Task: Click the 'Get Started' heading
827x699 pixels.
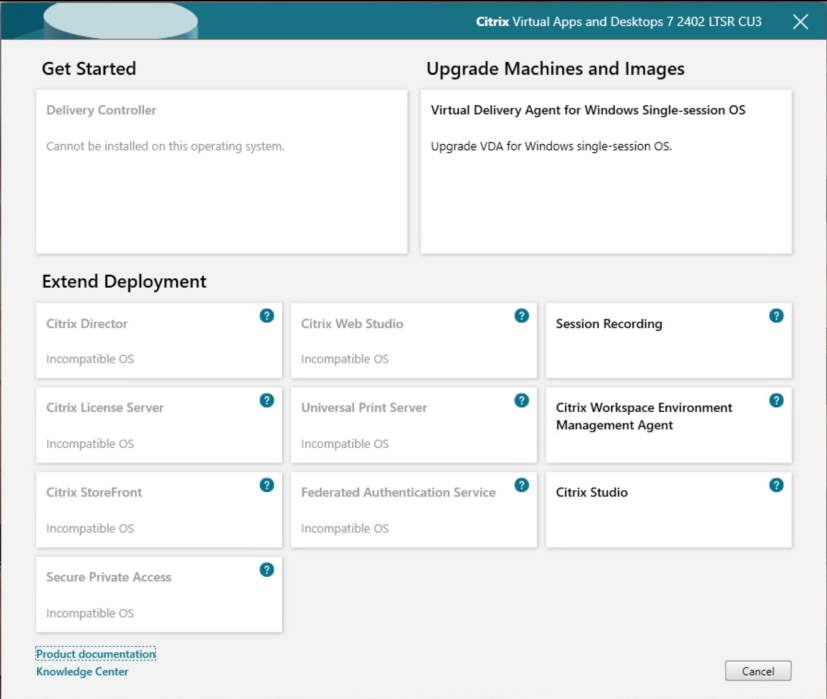Action: [89, 69]
